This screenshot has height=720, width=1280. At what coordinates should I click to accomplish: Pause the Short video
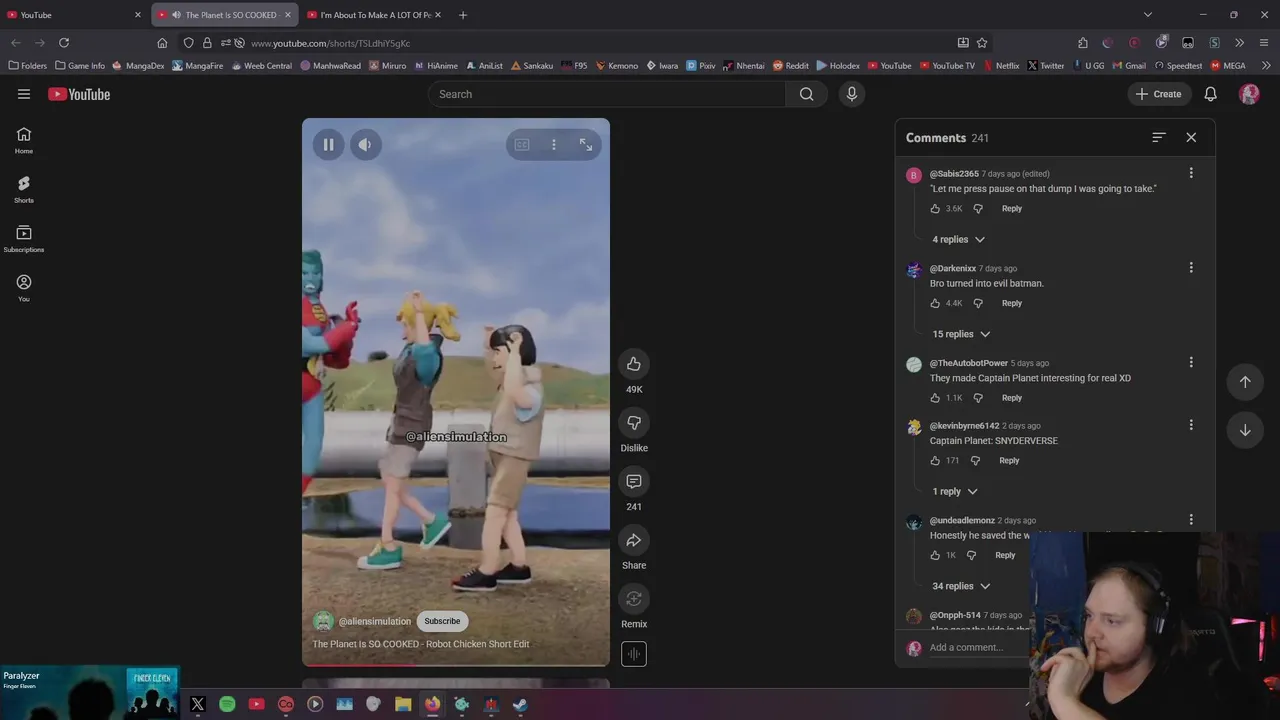pyautogui.click(x=328, y=145)
